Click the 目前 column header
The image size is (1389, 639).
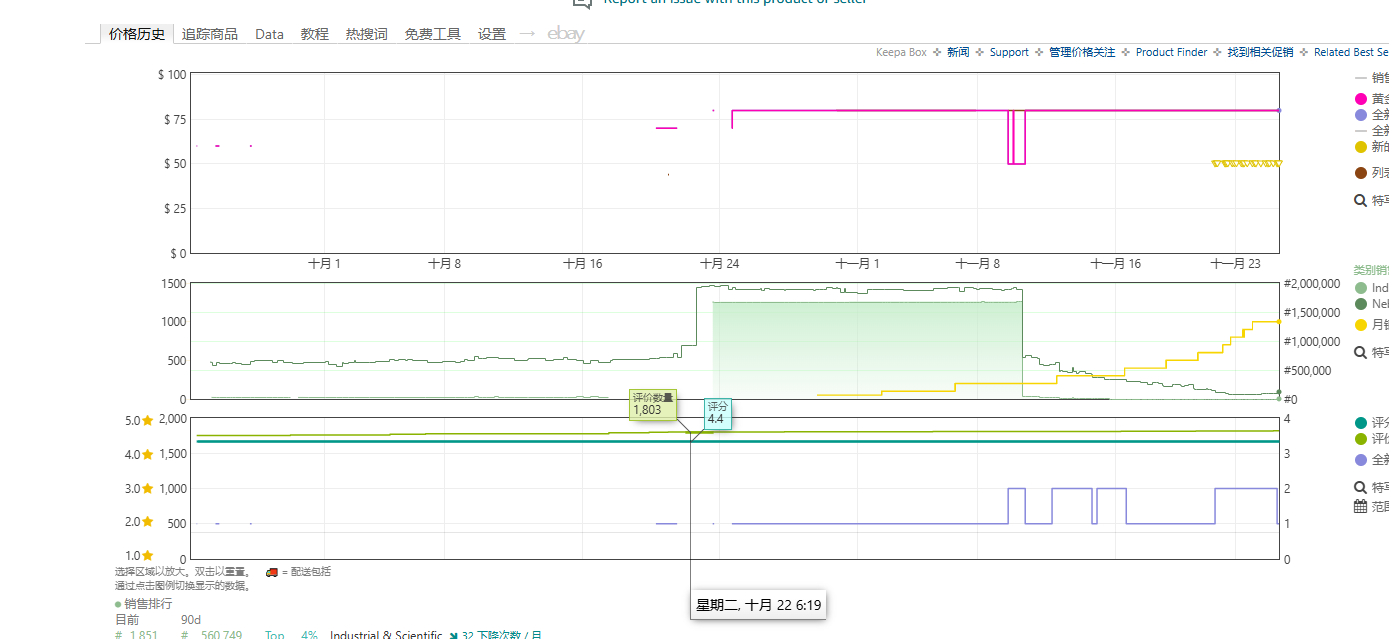(x=127, y=620)
